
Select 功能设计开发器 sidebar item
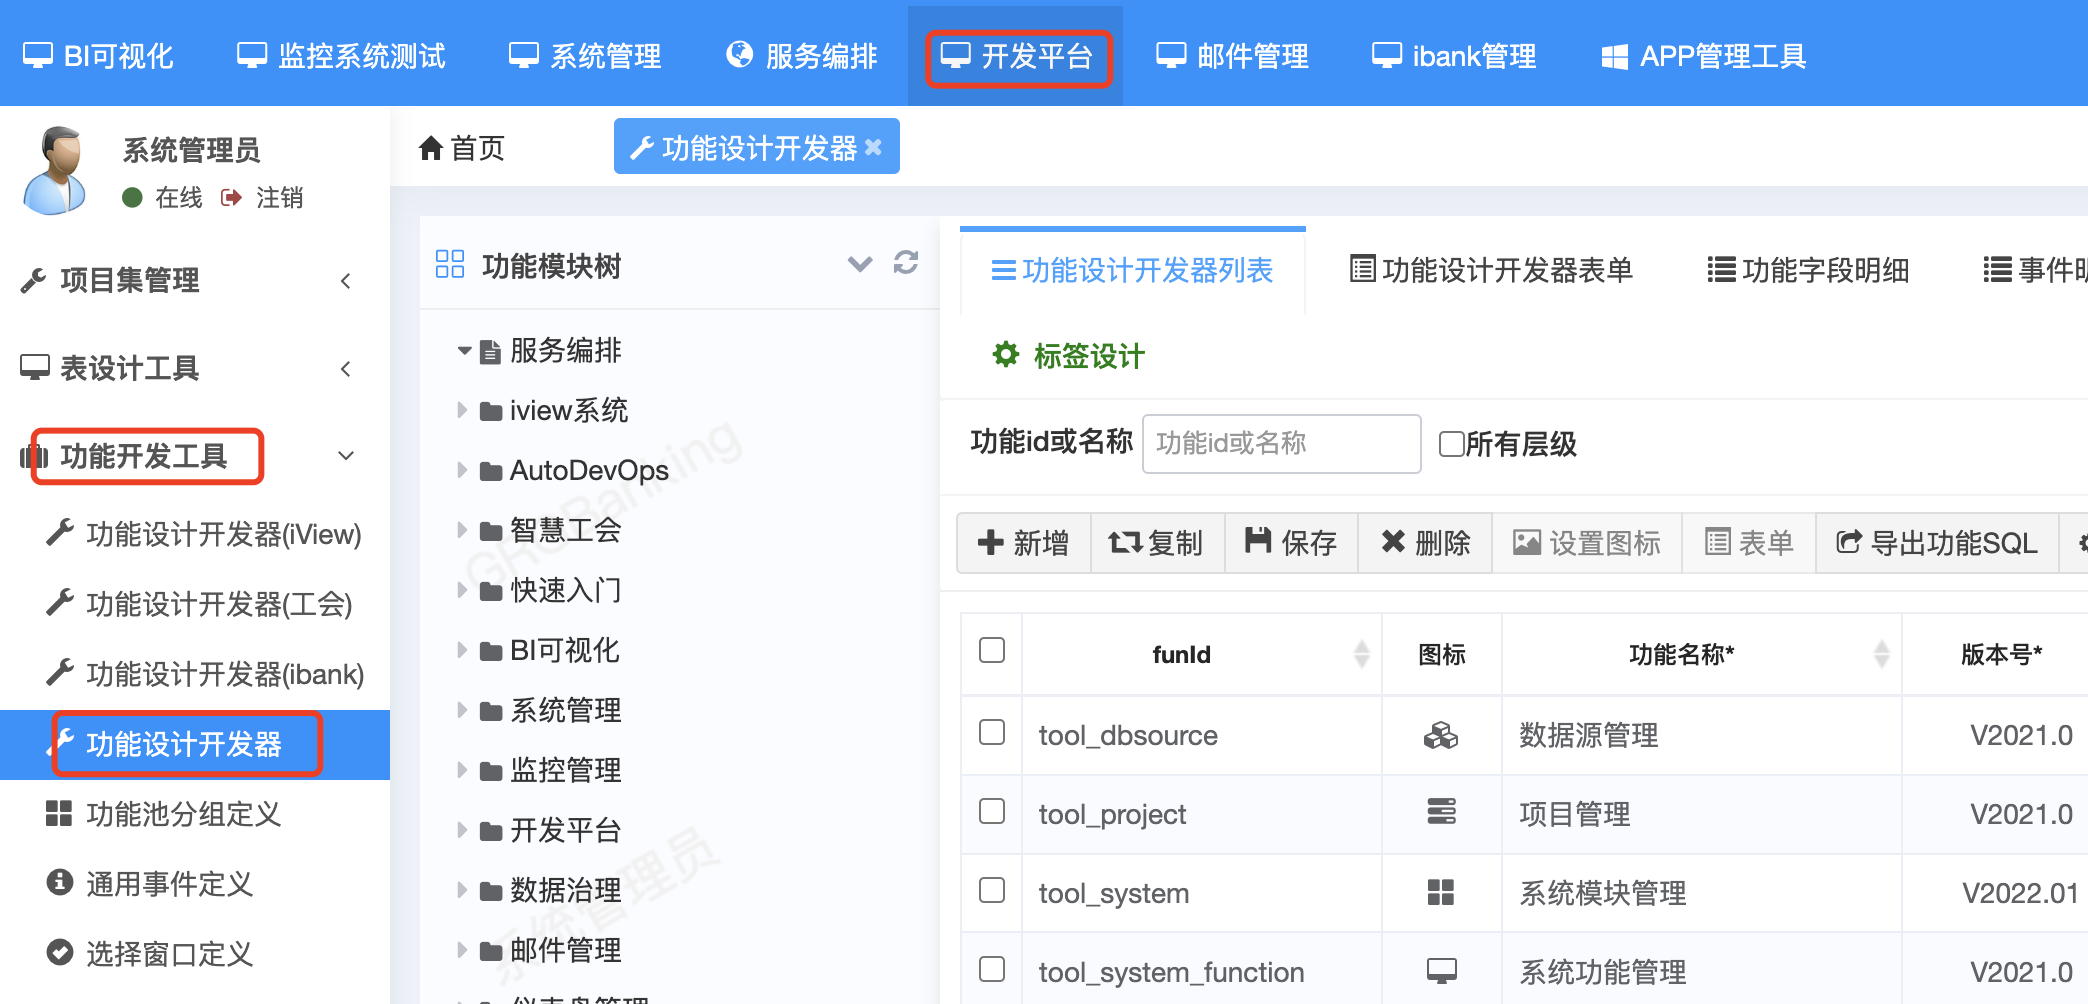tap(195, 744)
